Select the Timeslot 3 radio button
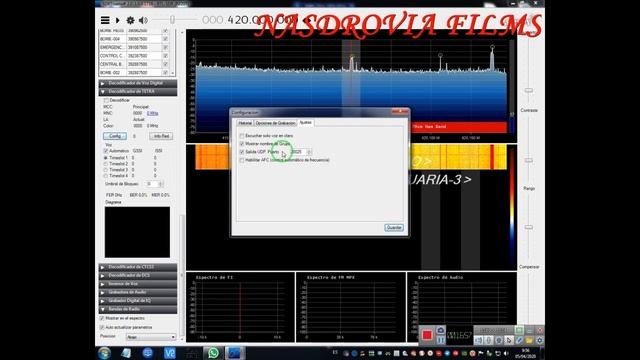 106,170
